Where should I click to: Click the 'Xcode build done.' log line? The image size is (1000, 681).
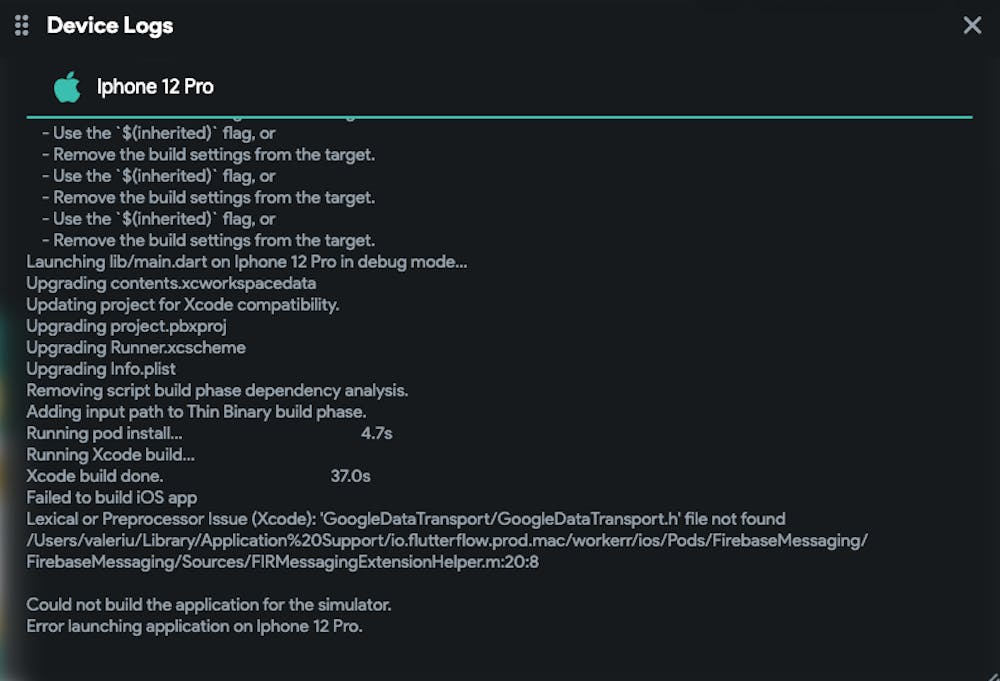click(94, 476)
